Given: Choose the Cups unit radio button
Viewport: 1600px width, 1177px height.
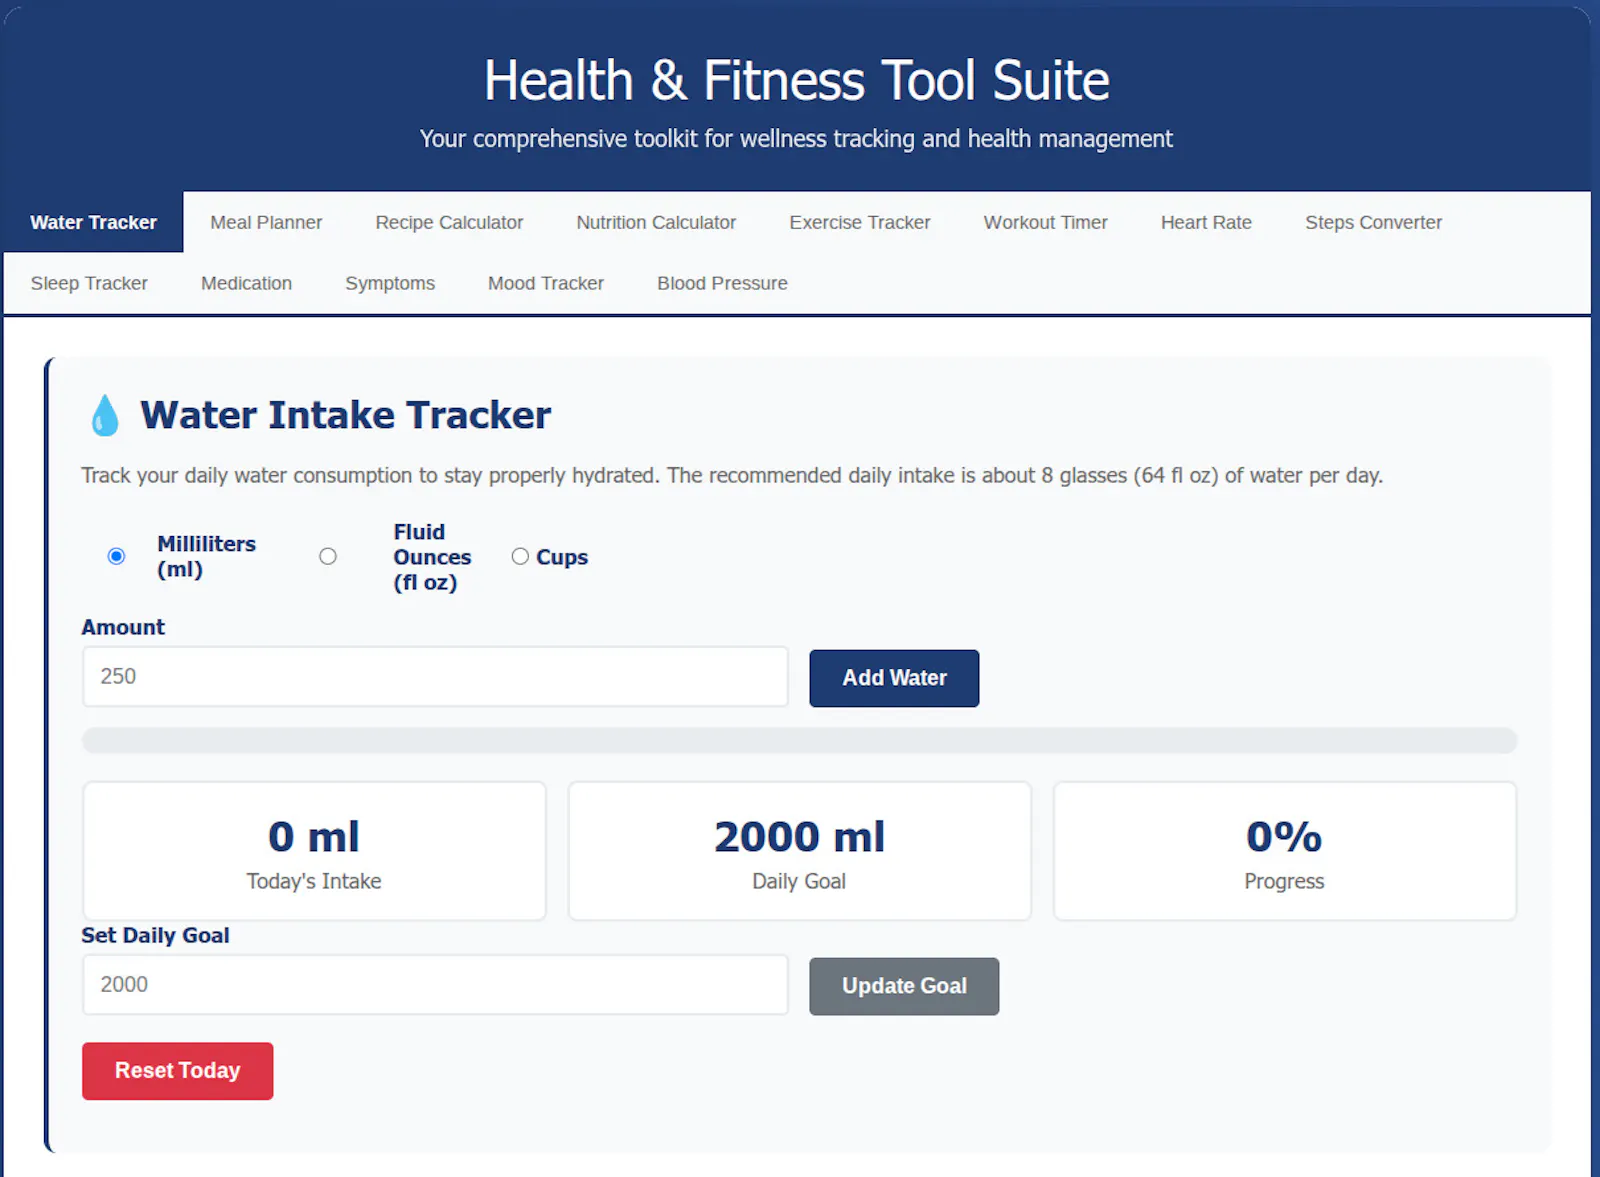Looking at the screenshot, I should [520, 556].
